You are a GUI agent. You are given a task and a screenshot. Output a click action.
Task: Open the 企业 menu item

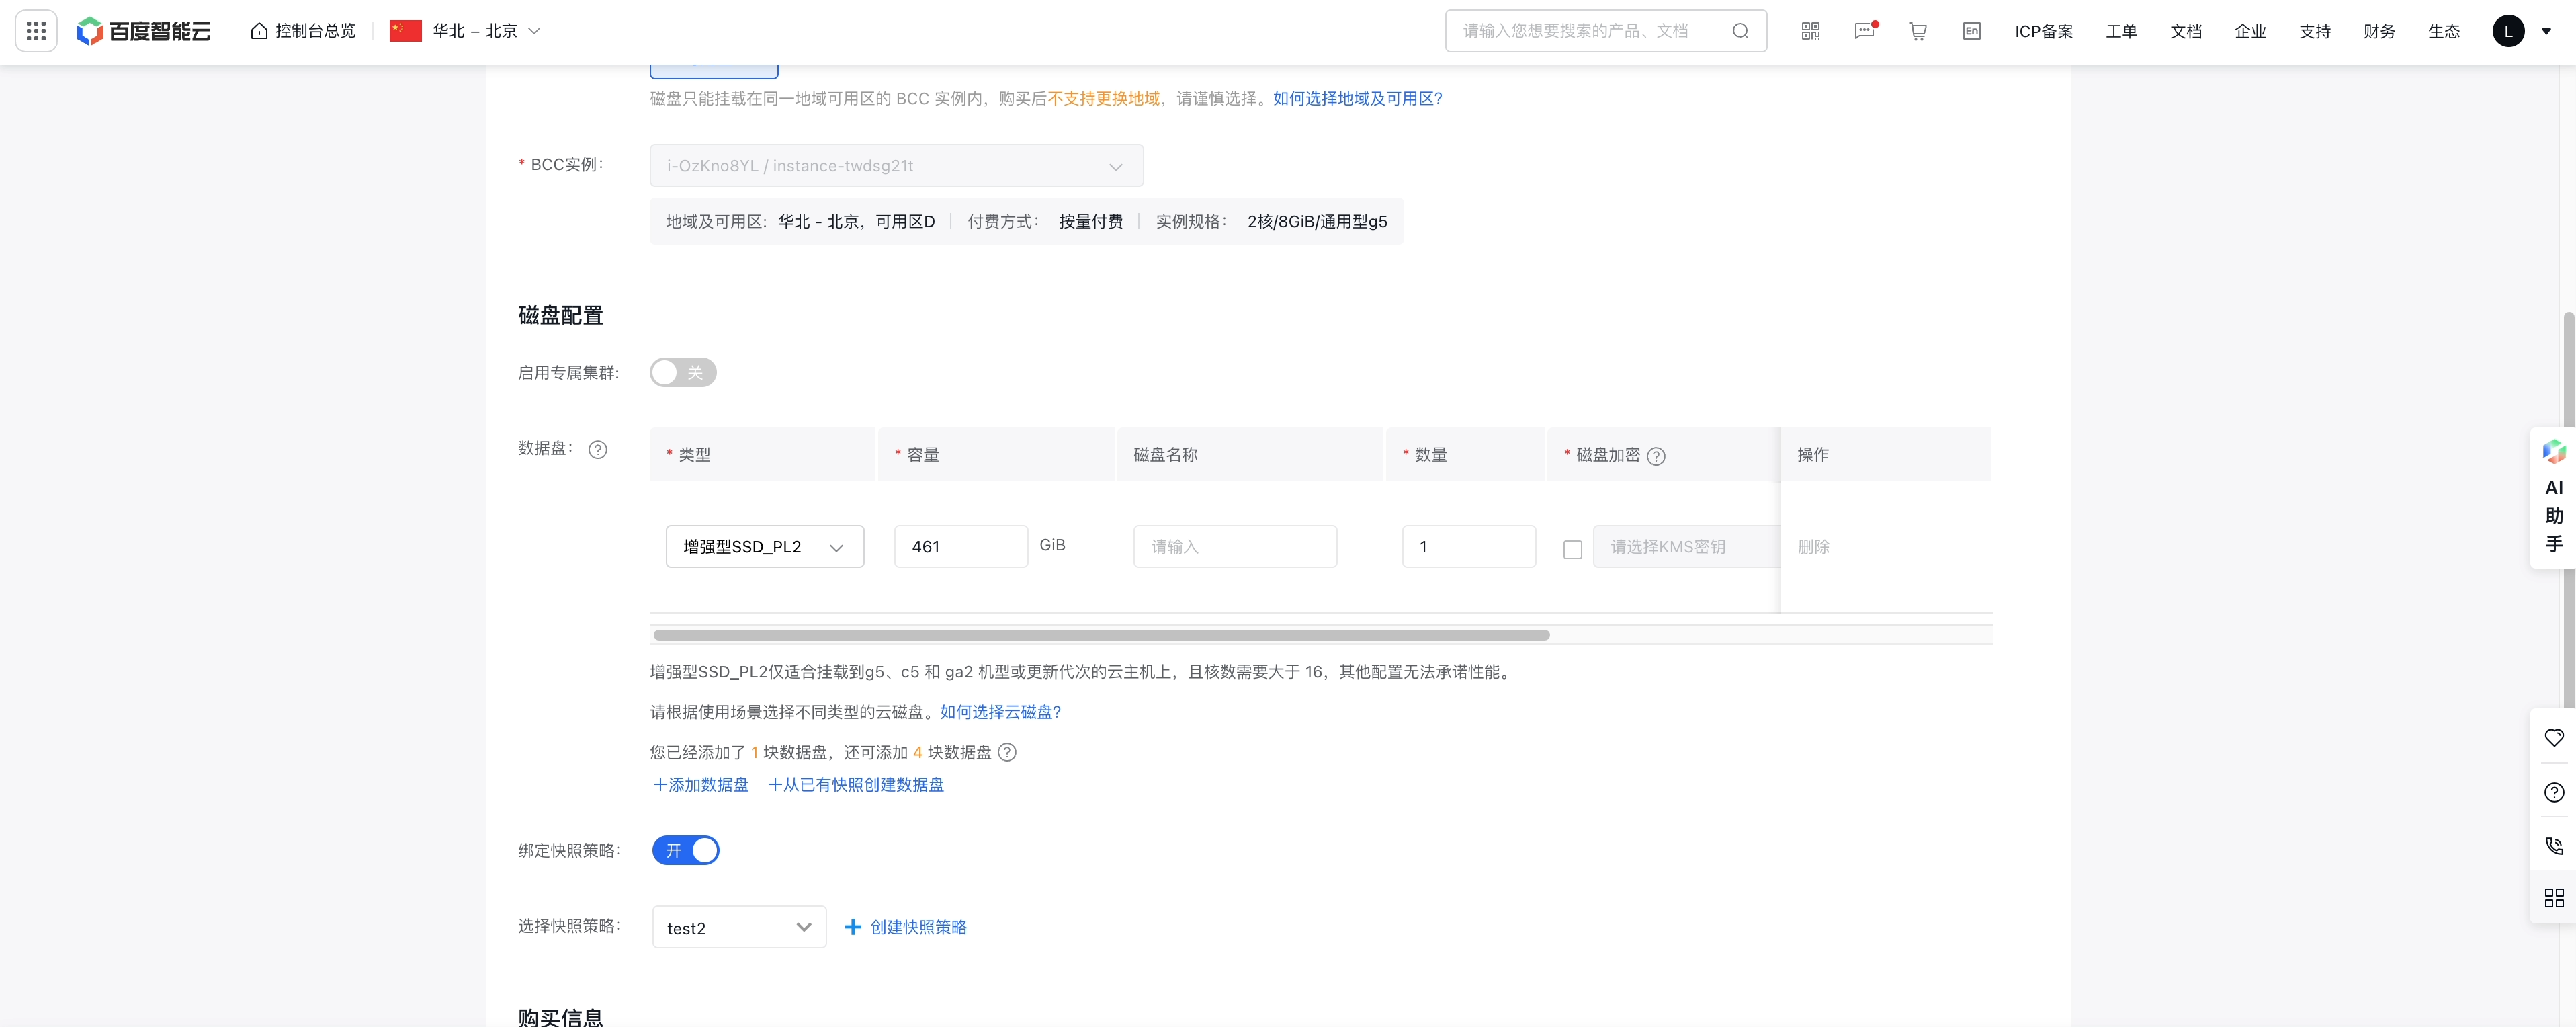pos(2250,31)
